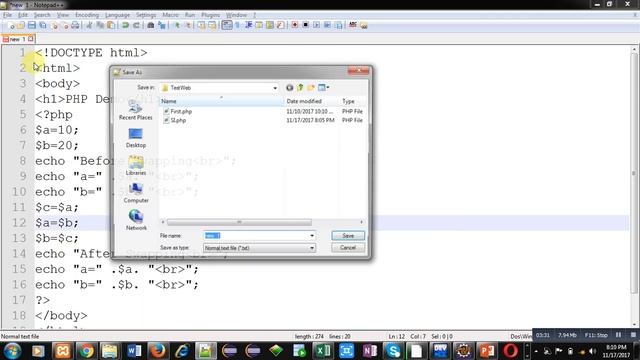Click the volume icon in system tray
Viewport: 640px width, 360px height.
pos(593,351)
